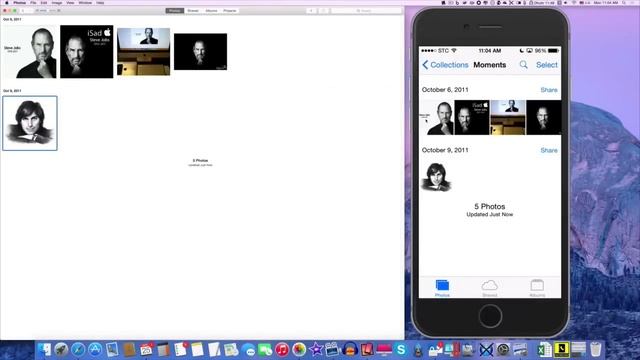Click the Spotlight search icon in the menu bar

[624, 3]
